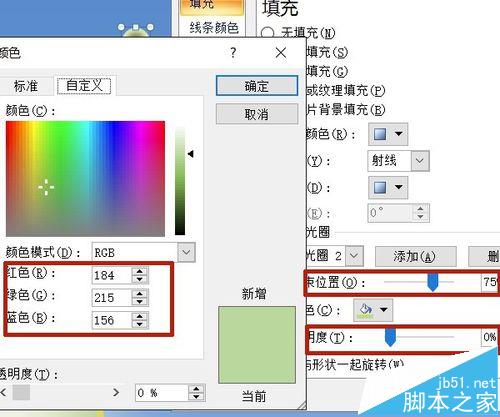Click the 取消 button in color dialog

(257, 114)
